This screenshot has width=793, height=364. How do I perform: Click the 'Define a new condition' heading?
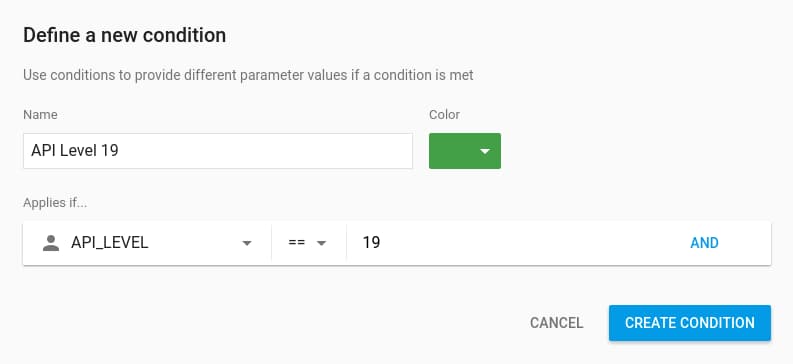point(124,36)
